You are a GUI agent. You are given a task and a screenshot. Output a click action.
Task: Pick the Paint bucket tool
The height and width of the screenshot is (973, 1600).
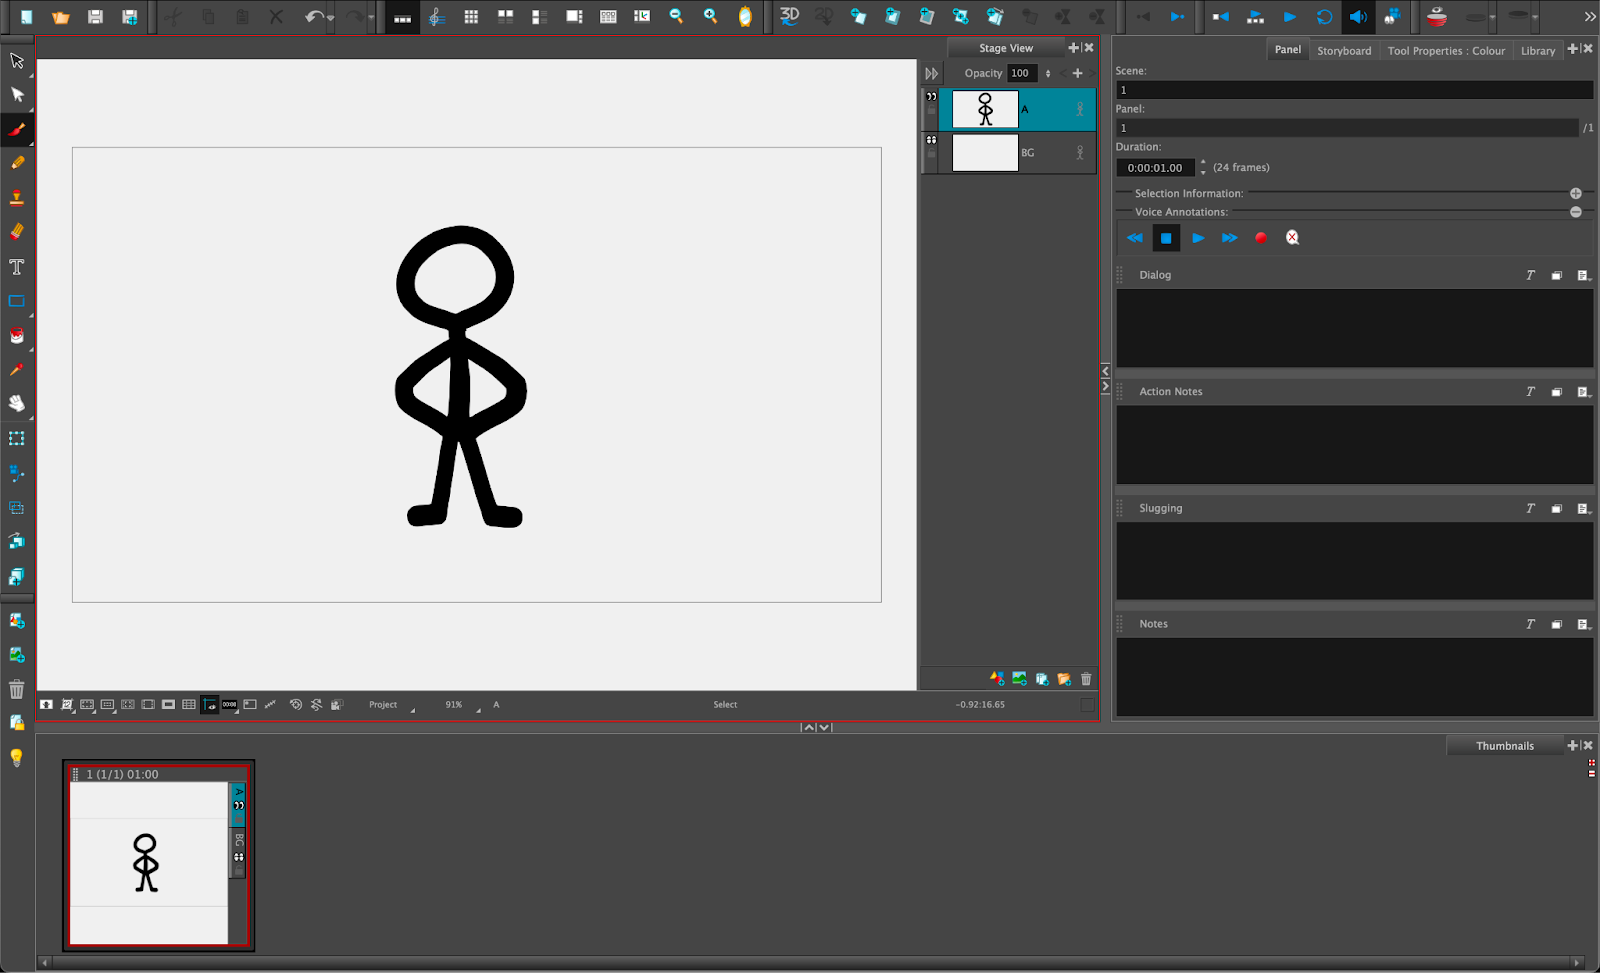17,336
